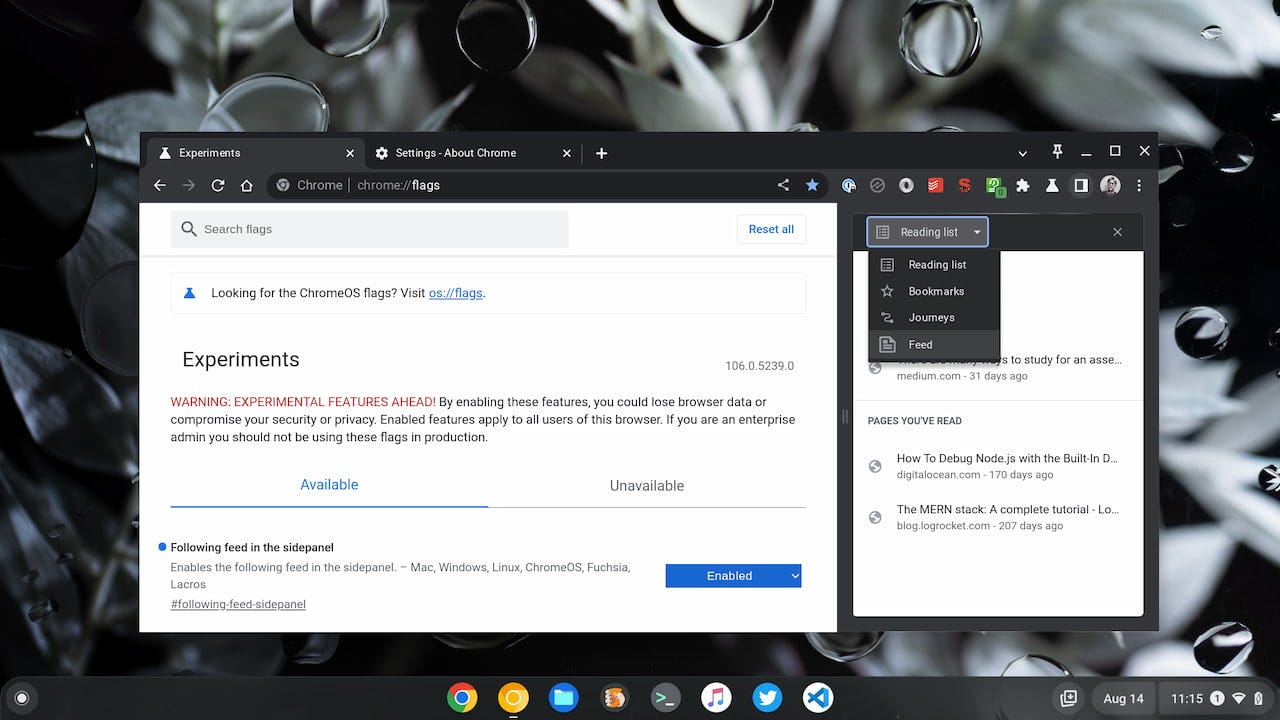This screenshot has height=720, width=1280.
Task: Click in the Search flags field
Action: (x=369, y=229)
